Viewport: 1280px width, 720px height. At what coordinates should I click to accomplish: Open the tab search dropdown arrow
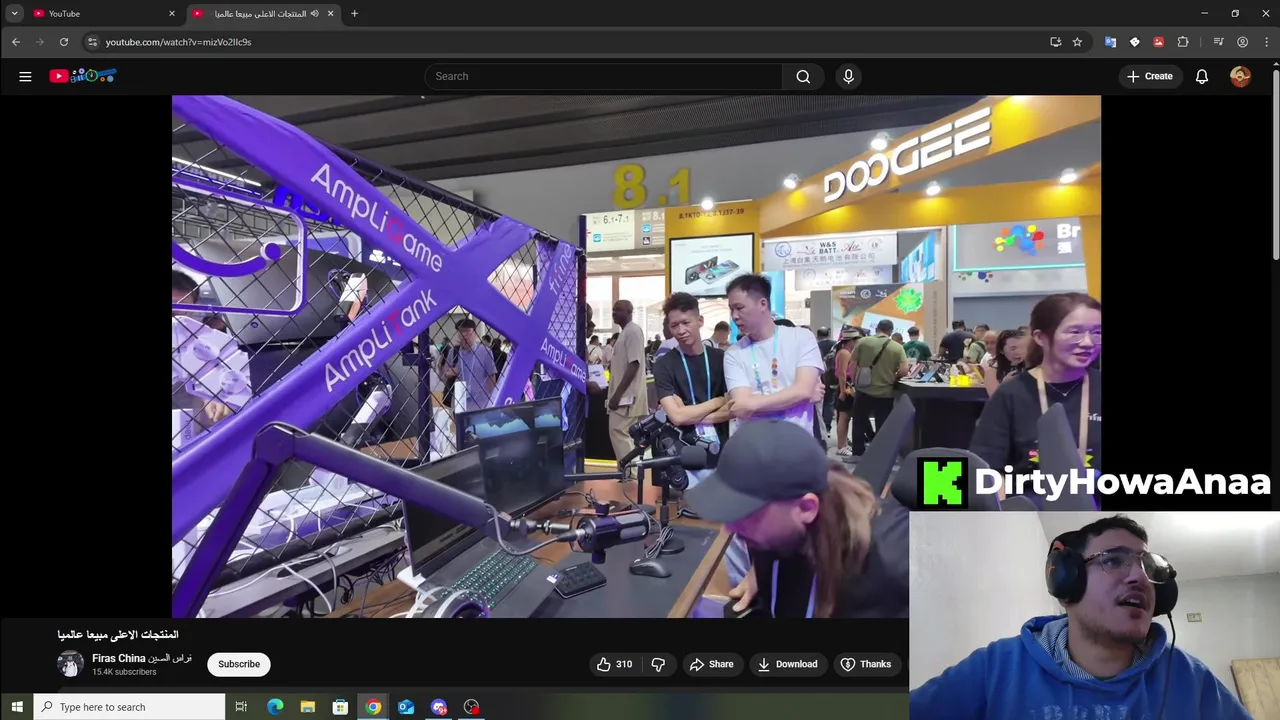pyautogui.click(x=15, y=13)
